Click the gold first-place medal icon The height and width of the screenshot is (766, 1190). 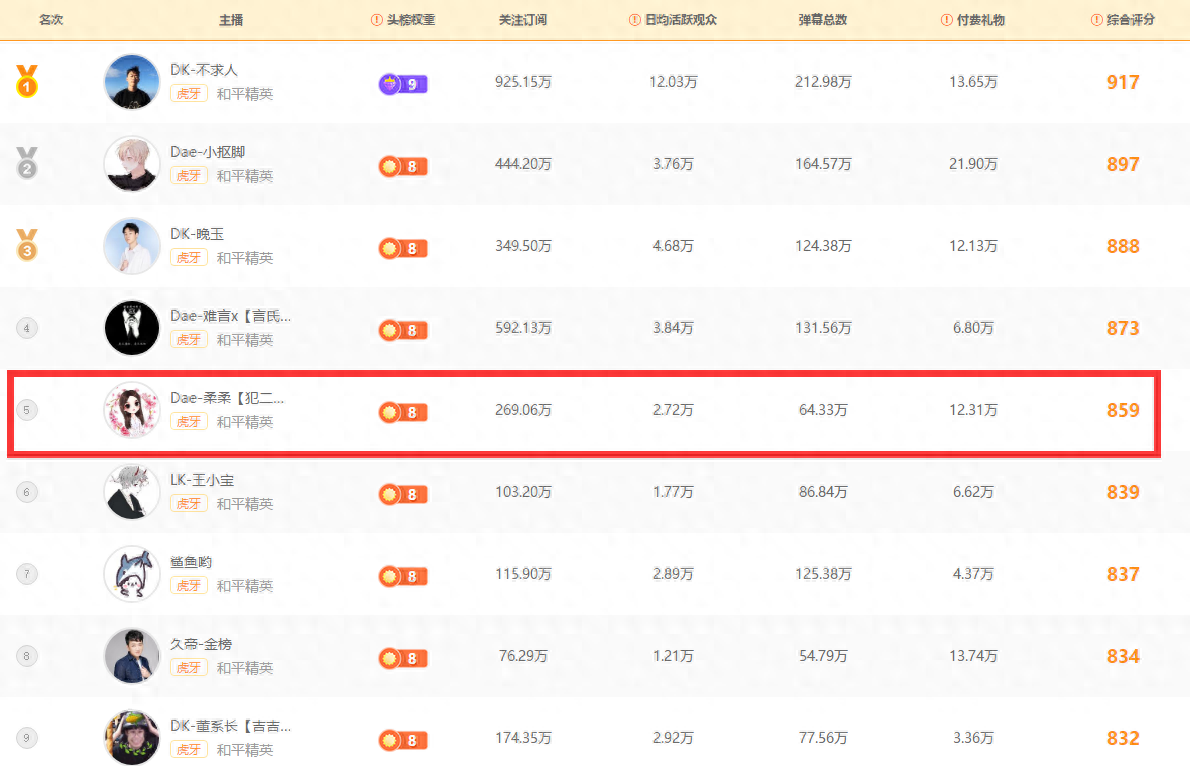click(x=27, y=82)
